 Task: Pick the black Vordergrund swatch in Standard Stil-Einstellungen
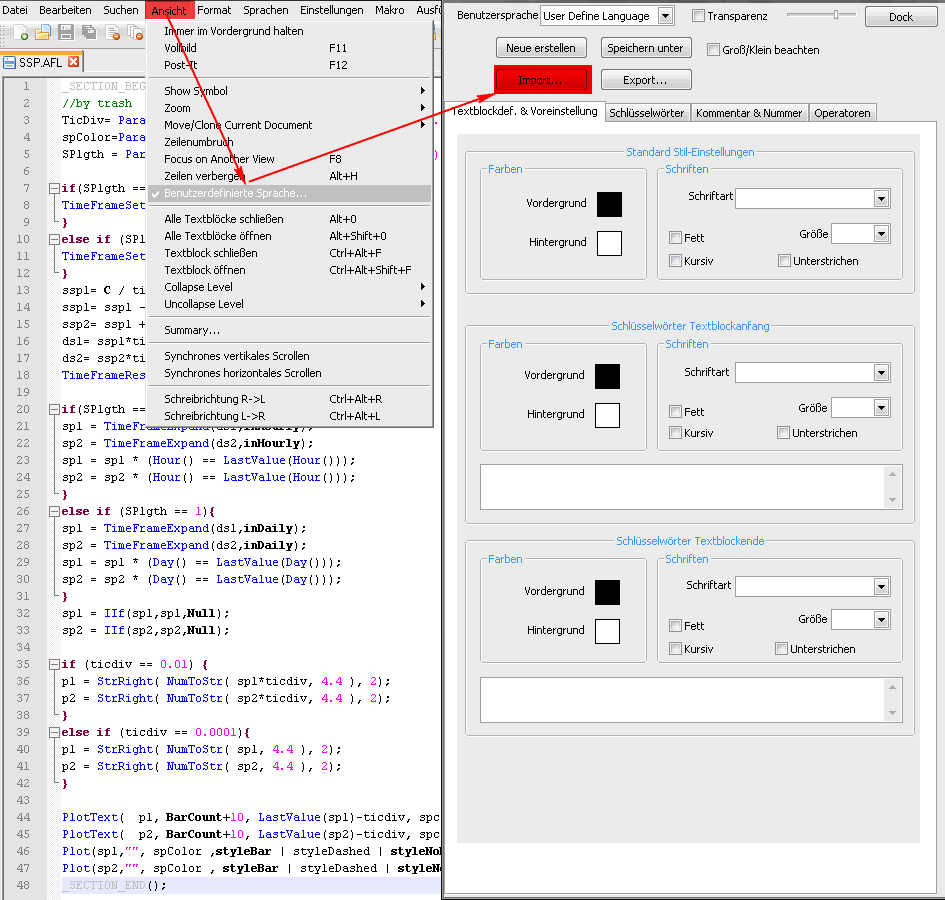click(609, 204)
